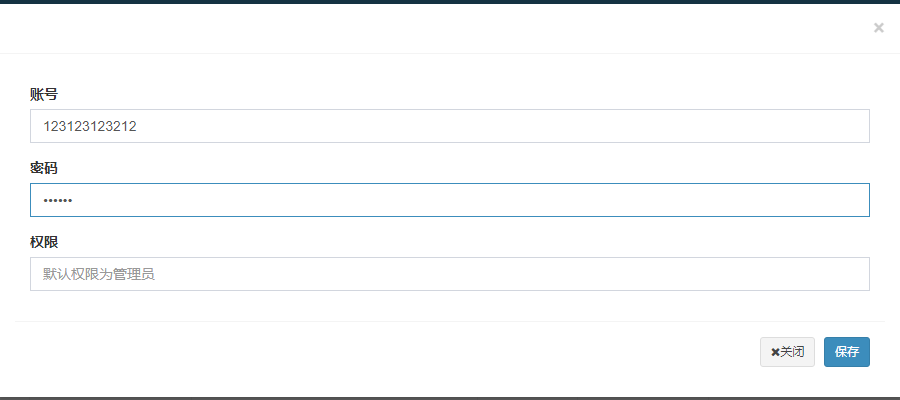
Task: Click the 权限 permission input field
Action: click(449, 274)
